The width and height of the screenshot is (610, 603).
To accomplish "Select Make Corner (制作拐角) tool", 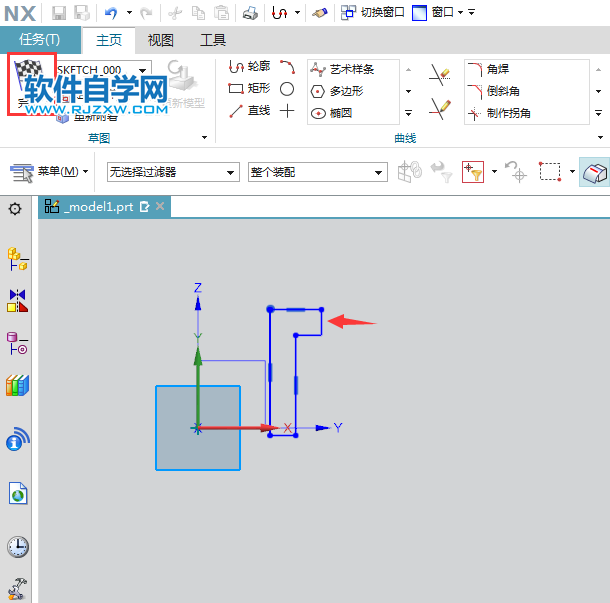I will click(500, 113).
